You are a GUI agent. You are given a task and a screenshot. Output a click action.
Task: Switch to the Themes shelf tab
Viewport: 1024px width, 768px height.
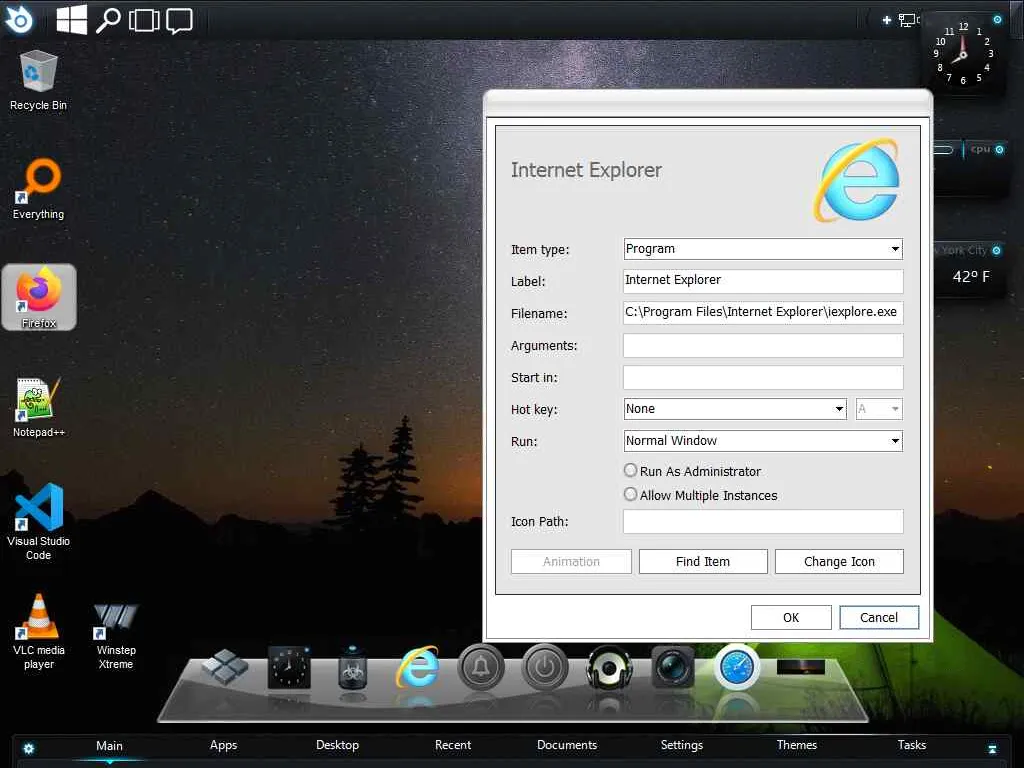(x=797, y=745)
